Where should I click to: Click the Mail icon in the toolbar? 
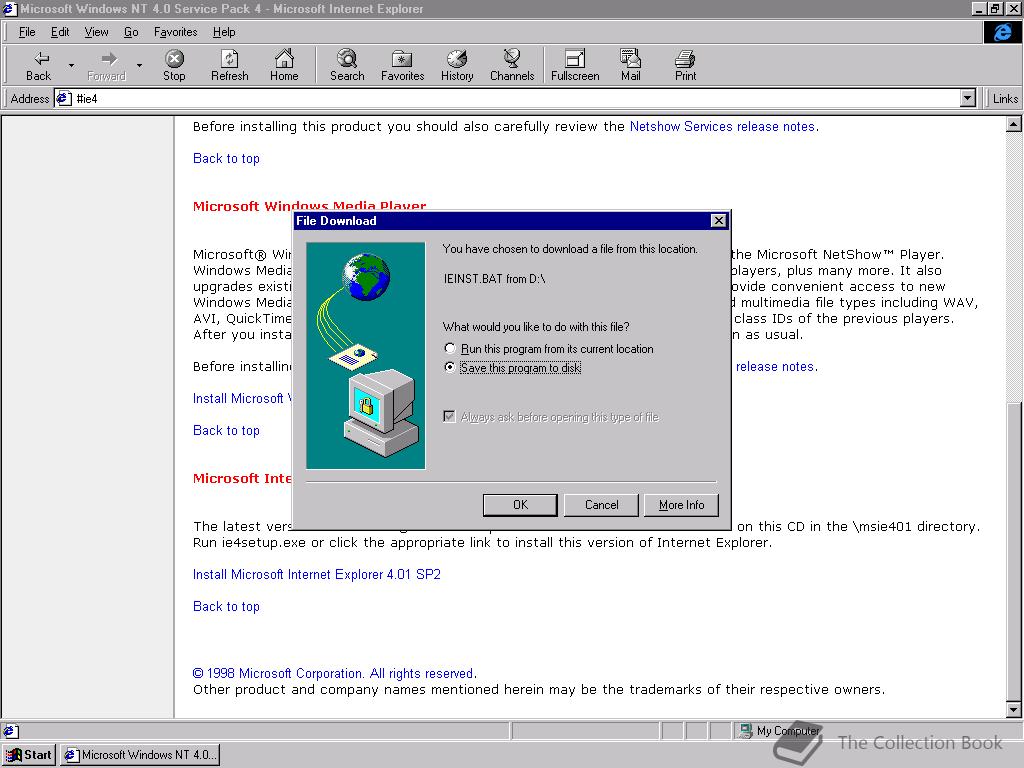(x=630, y=64)
